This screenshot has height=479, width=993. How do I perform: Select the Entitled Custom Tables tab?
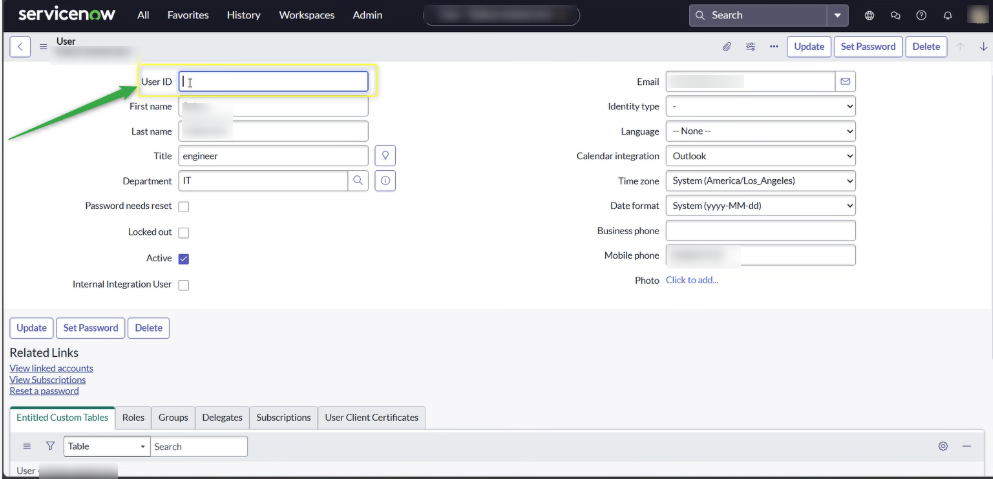coord(63,418)
